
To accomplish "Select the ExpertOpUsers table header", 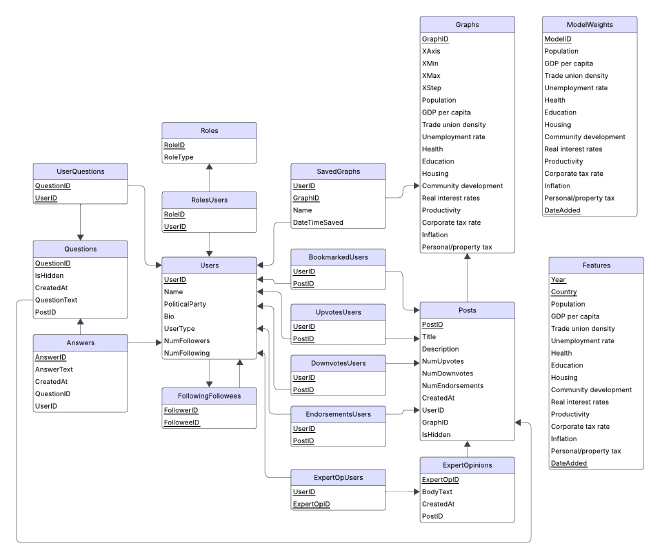I will 337,477.
